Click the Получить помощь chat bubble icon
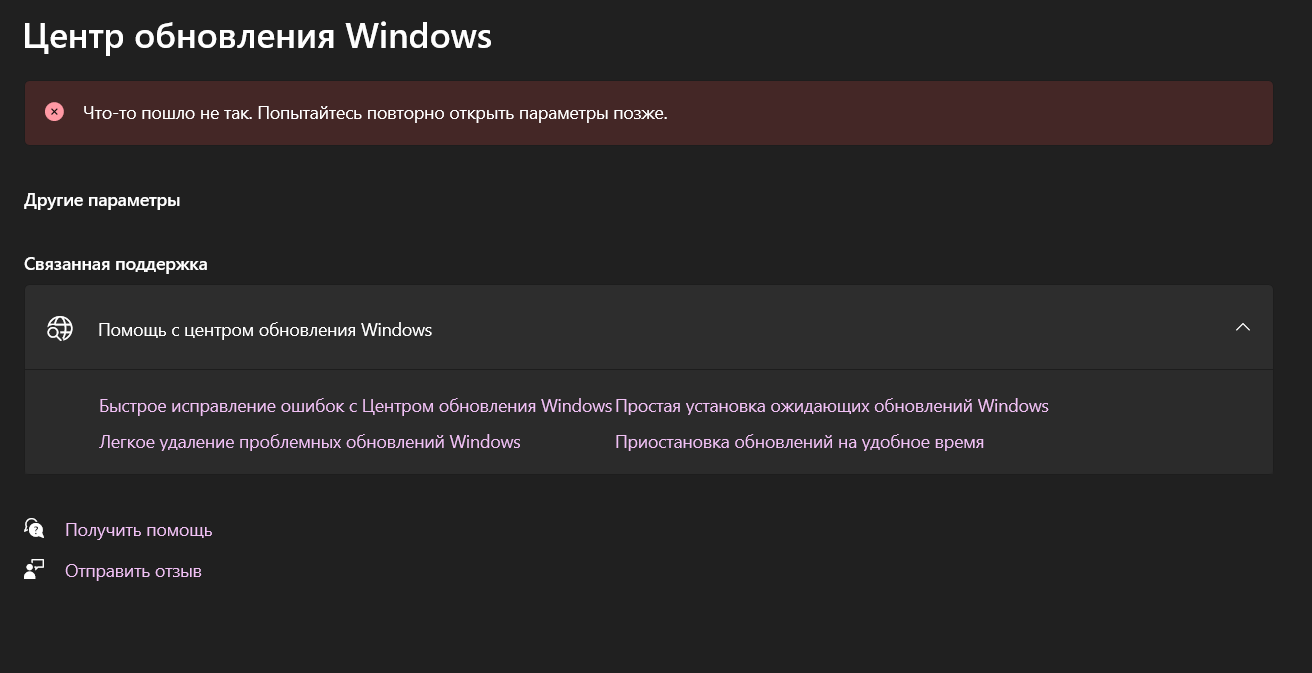1312x673 pixels. [34, 529]
